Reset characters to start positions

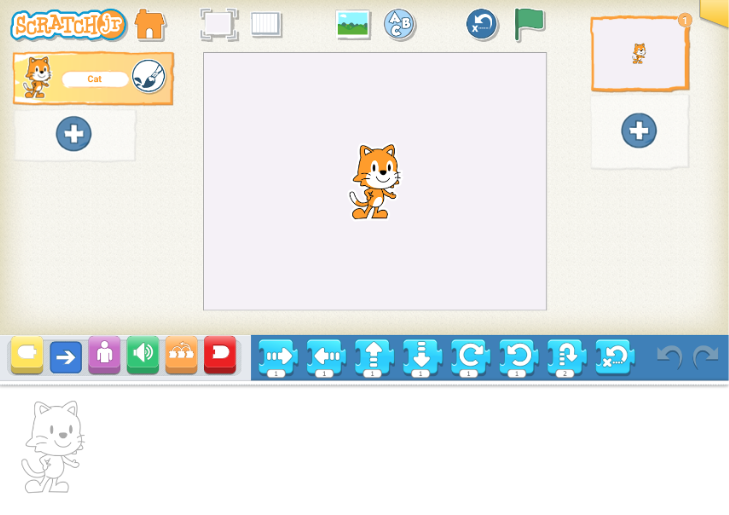[x=482, y=24]
